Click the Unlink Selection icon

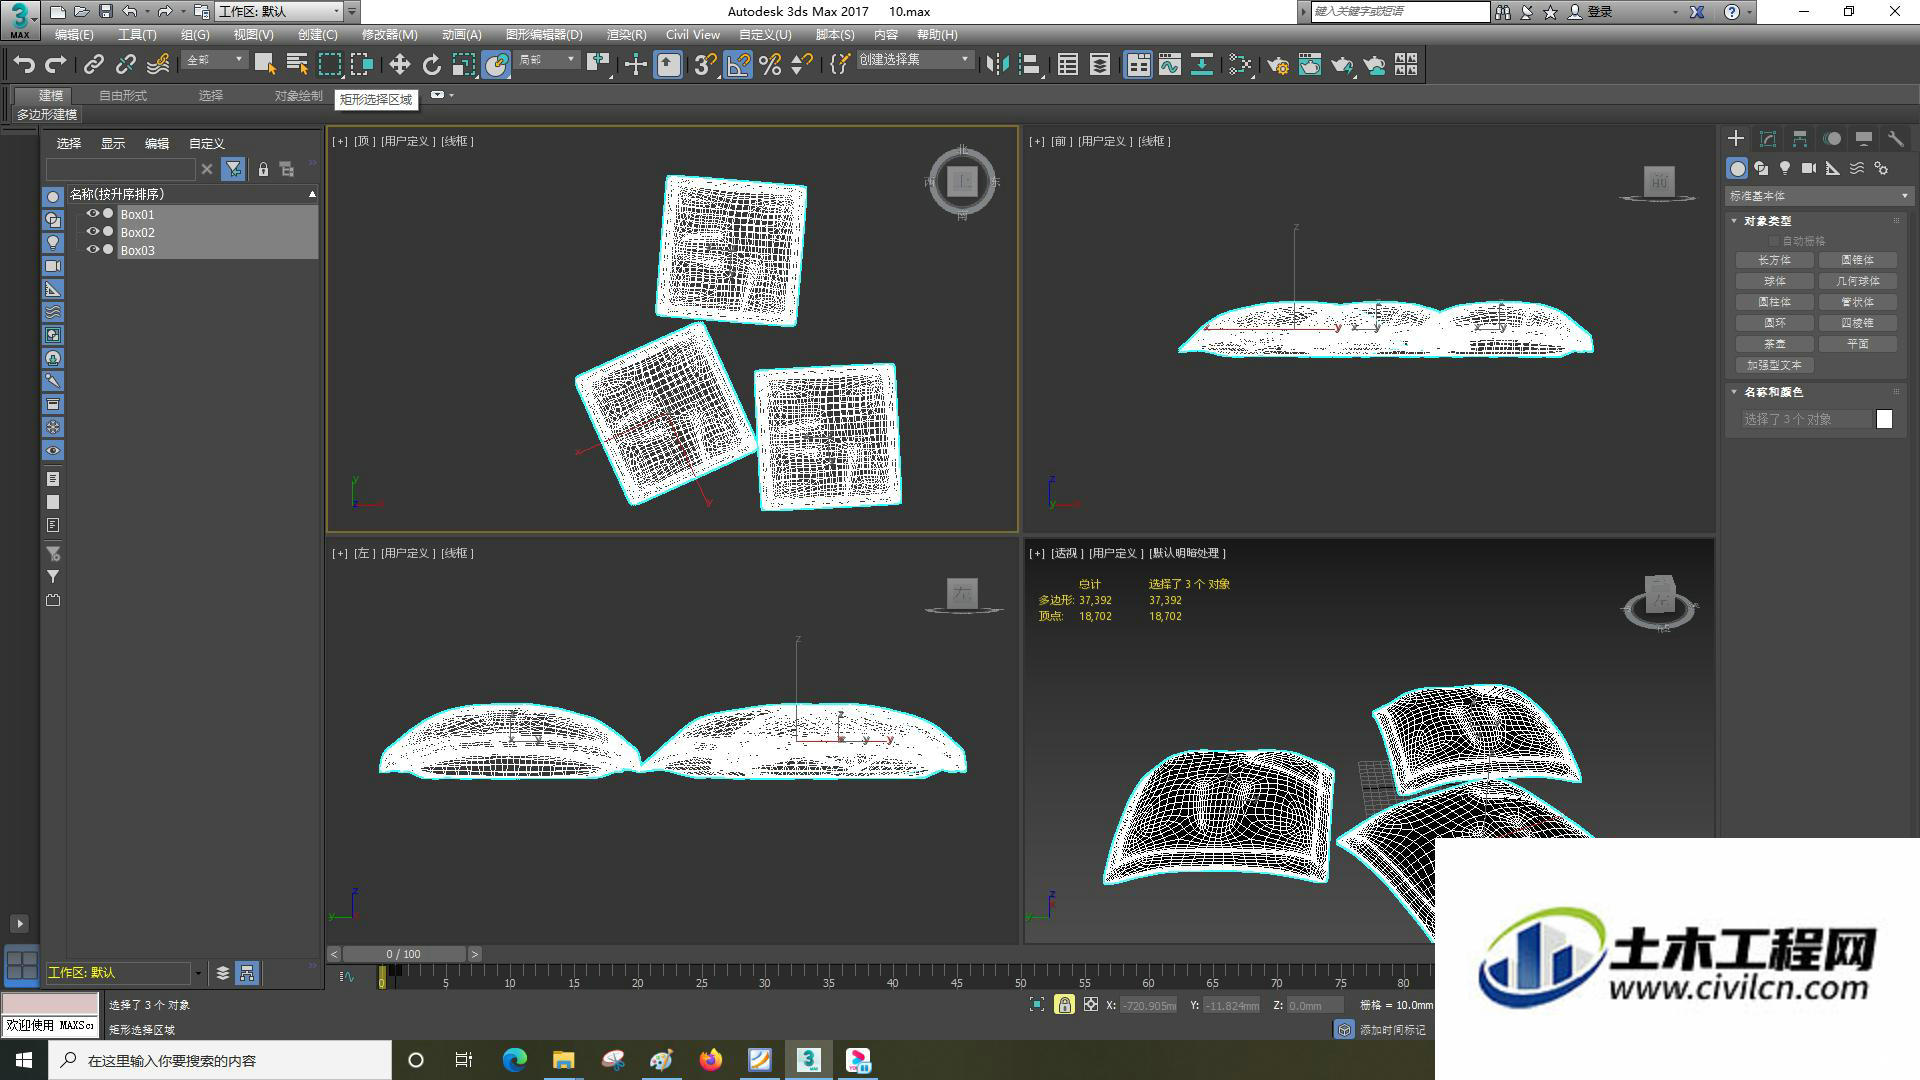tap(126, 65)
